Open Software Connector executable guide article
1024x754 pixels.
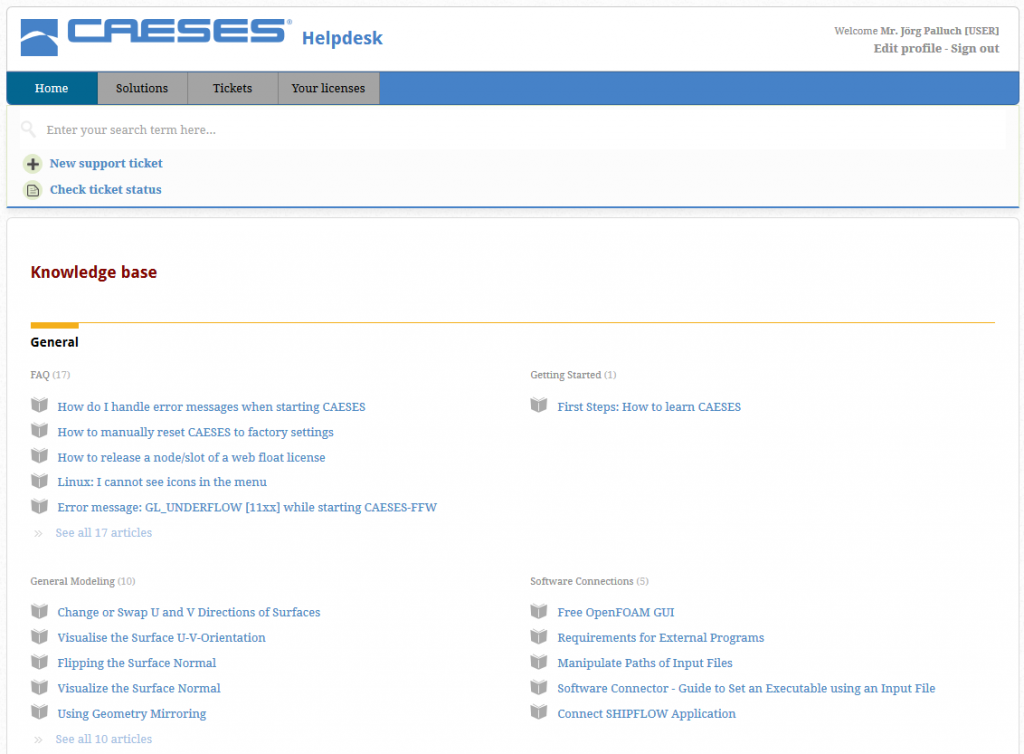tap(746, 688)
